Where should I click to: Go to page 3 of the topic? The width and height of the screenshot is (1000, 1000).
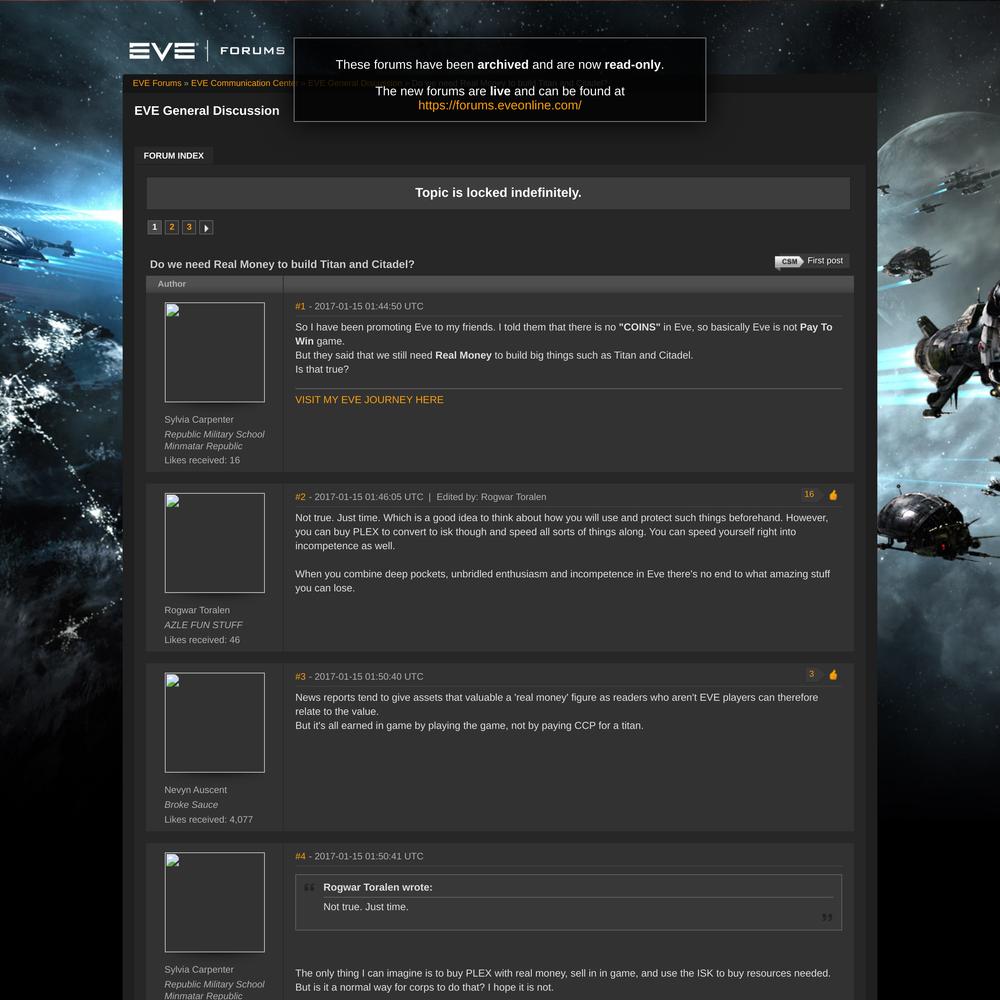pos(189,228)
